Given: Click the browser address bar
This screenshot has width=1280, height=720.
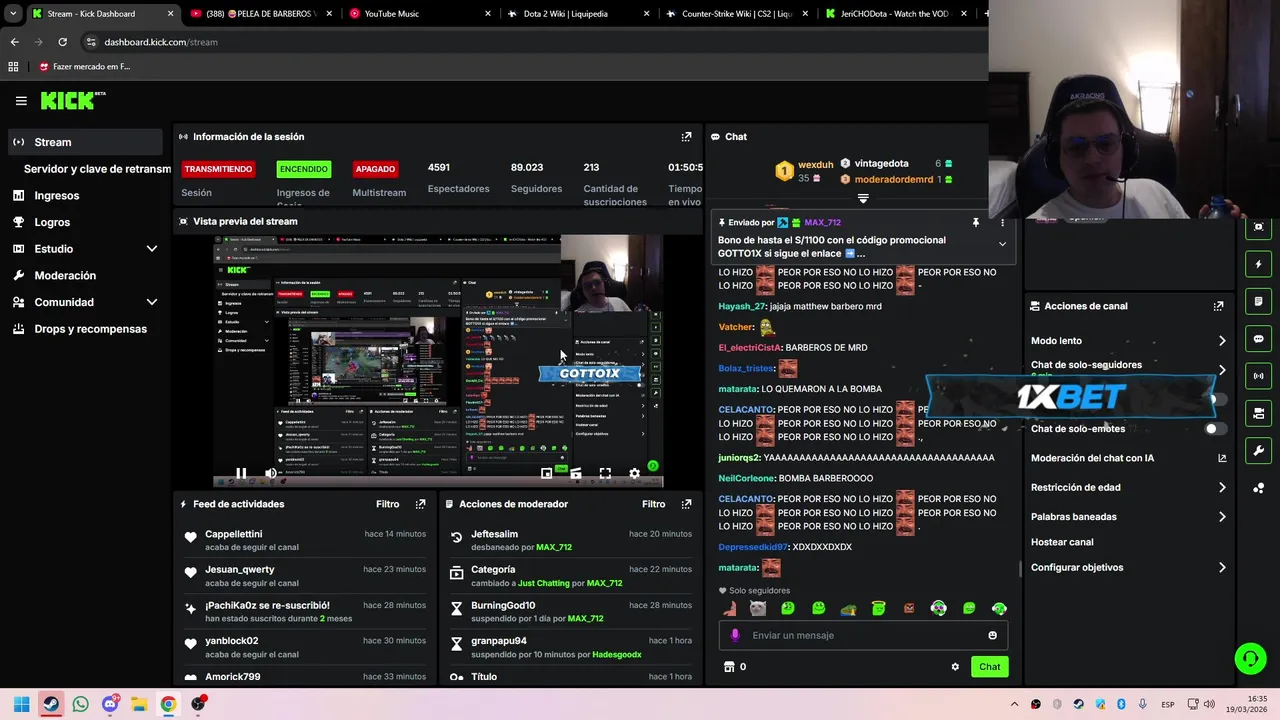Looking at the screenshot, I should [530, 42].
